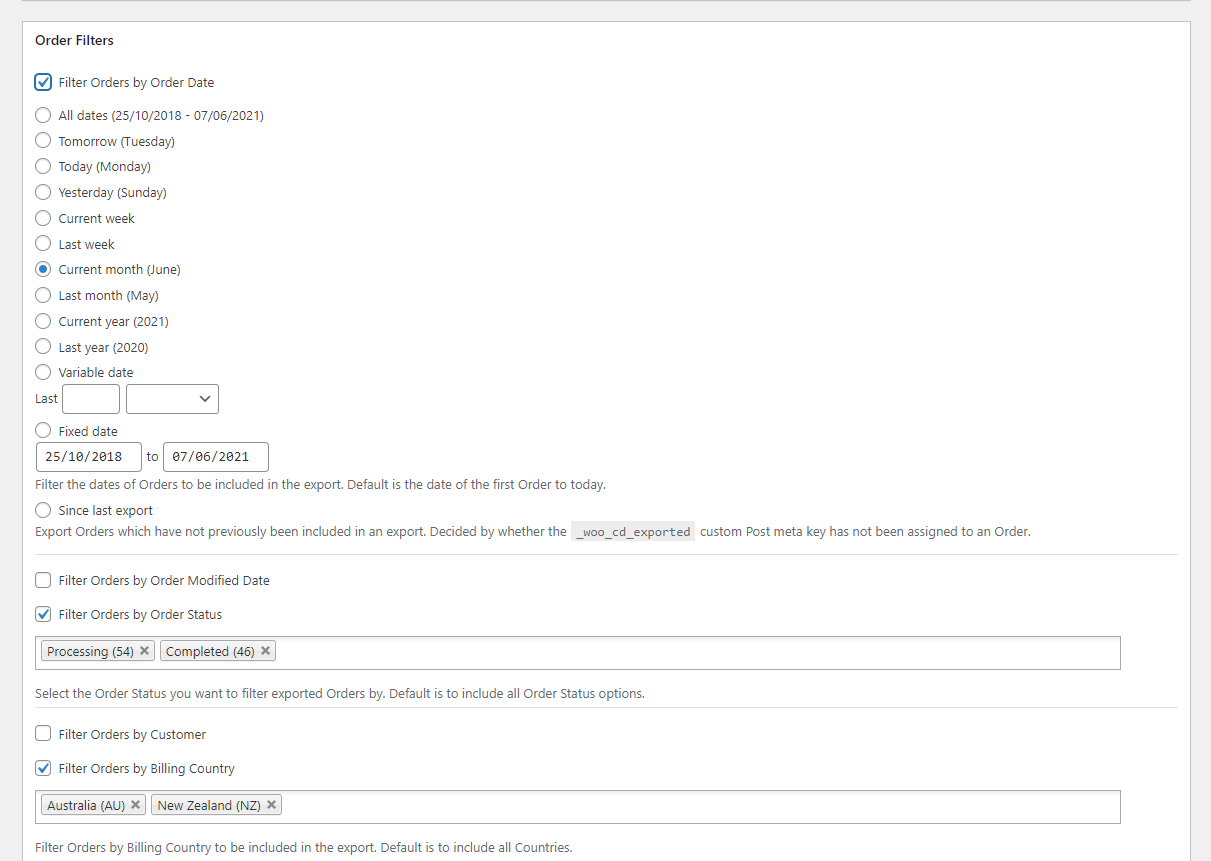
Task: Click the end date field 07/06/2021
Action: point(215,457)
